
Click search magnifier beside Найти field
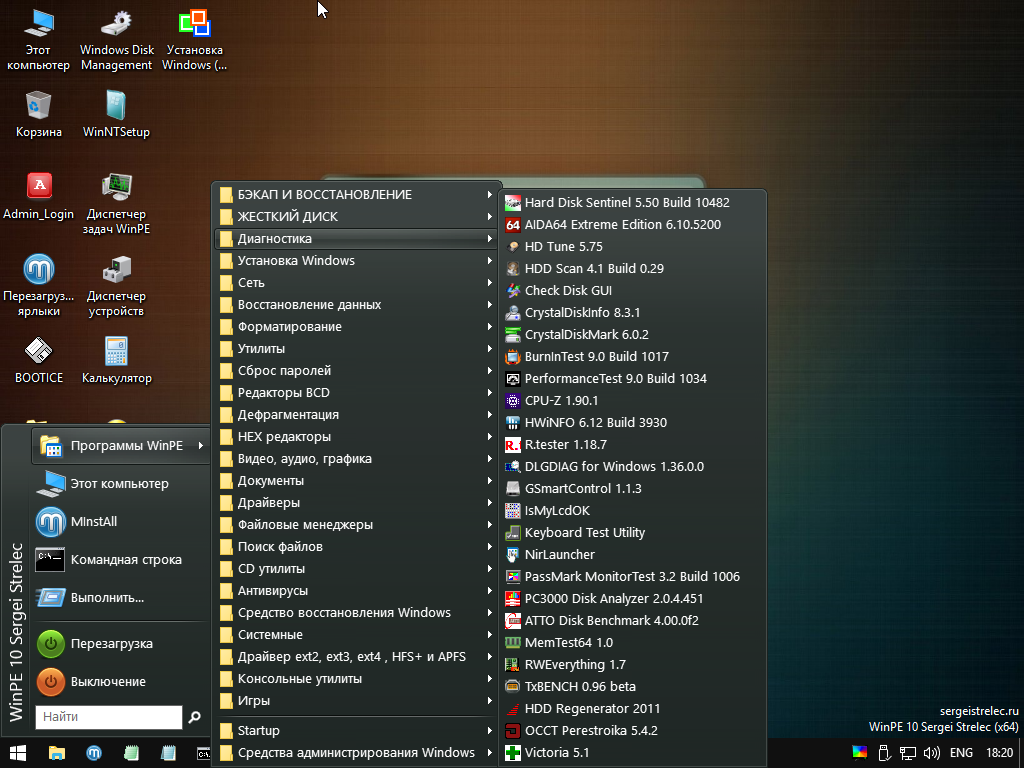pos(195,717)
